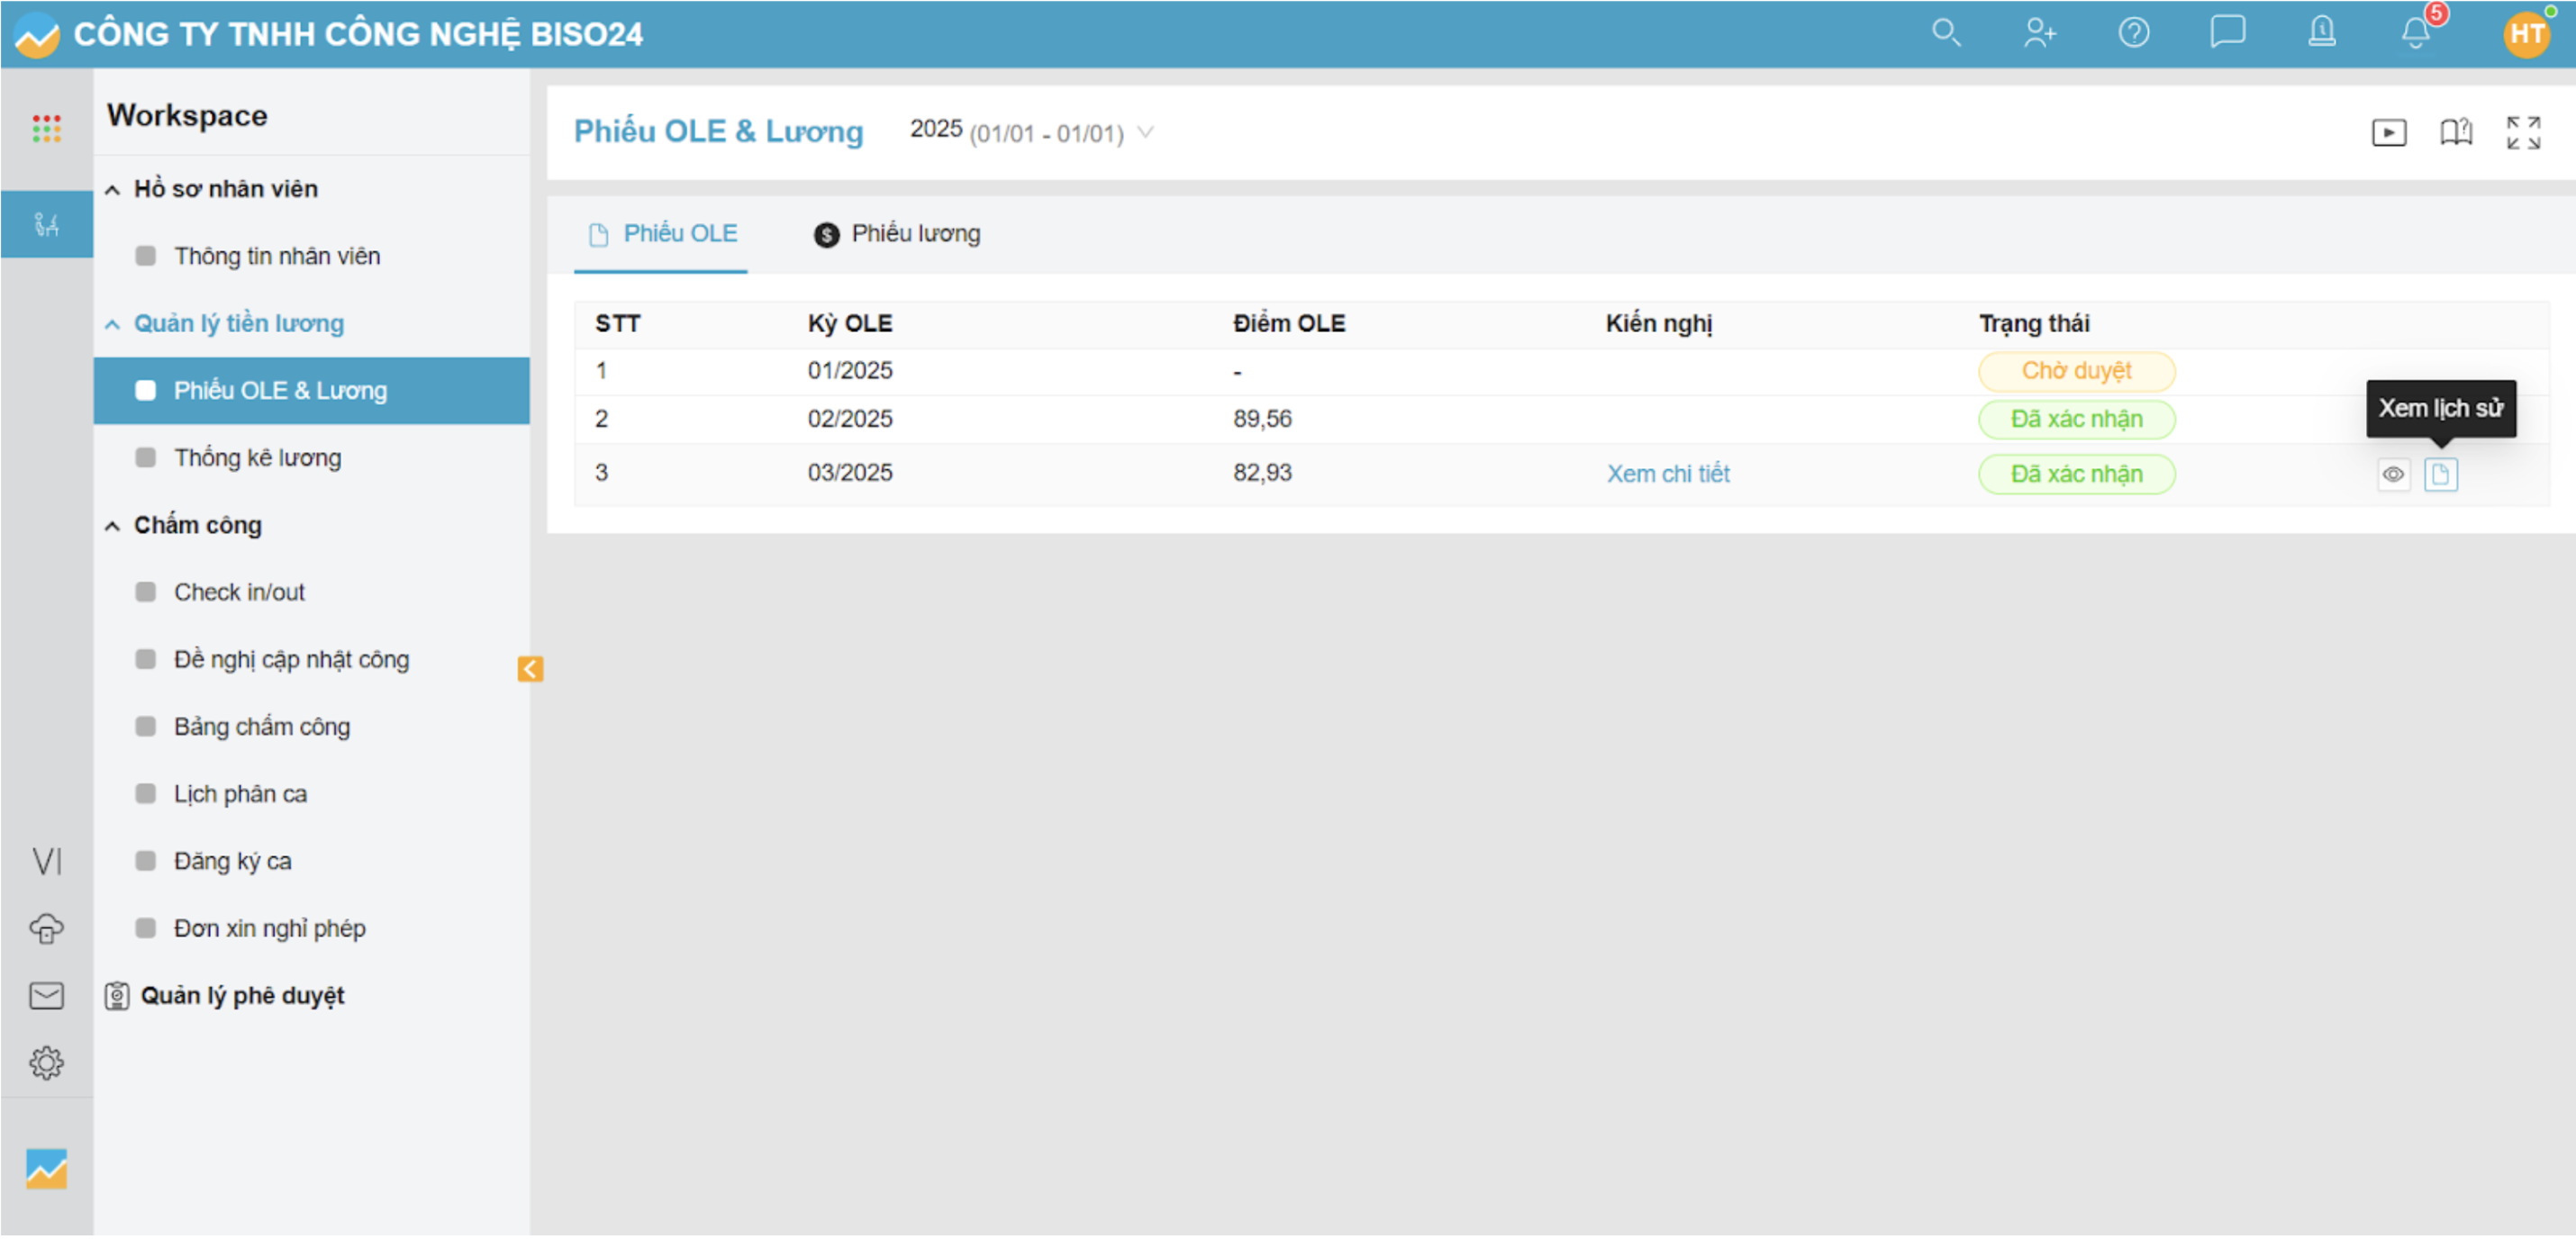Open notifications bell with badge
This screenshot has width=2576, height=1239.
[x=2416, y=33]
